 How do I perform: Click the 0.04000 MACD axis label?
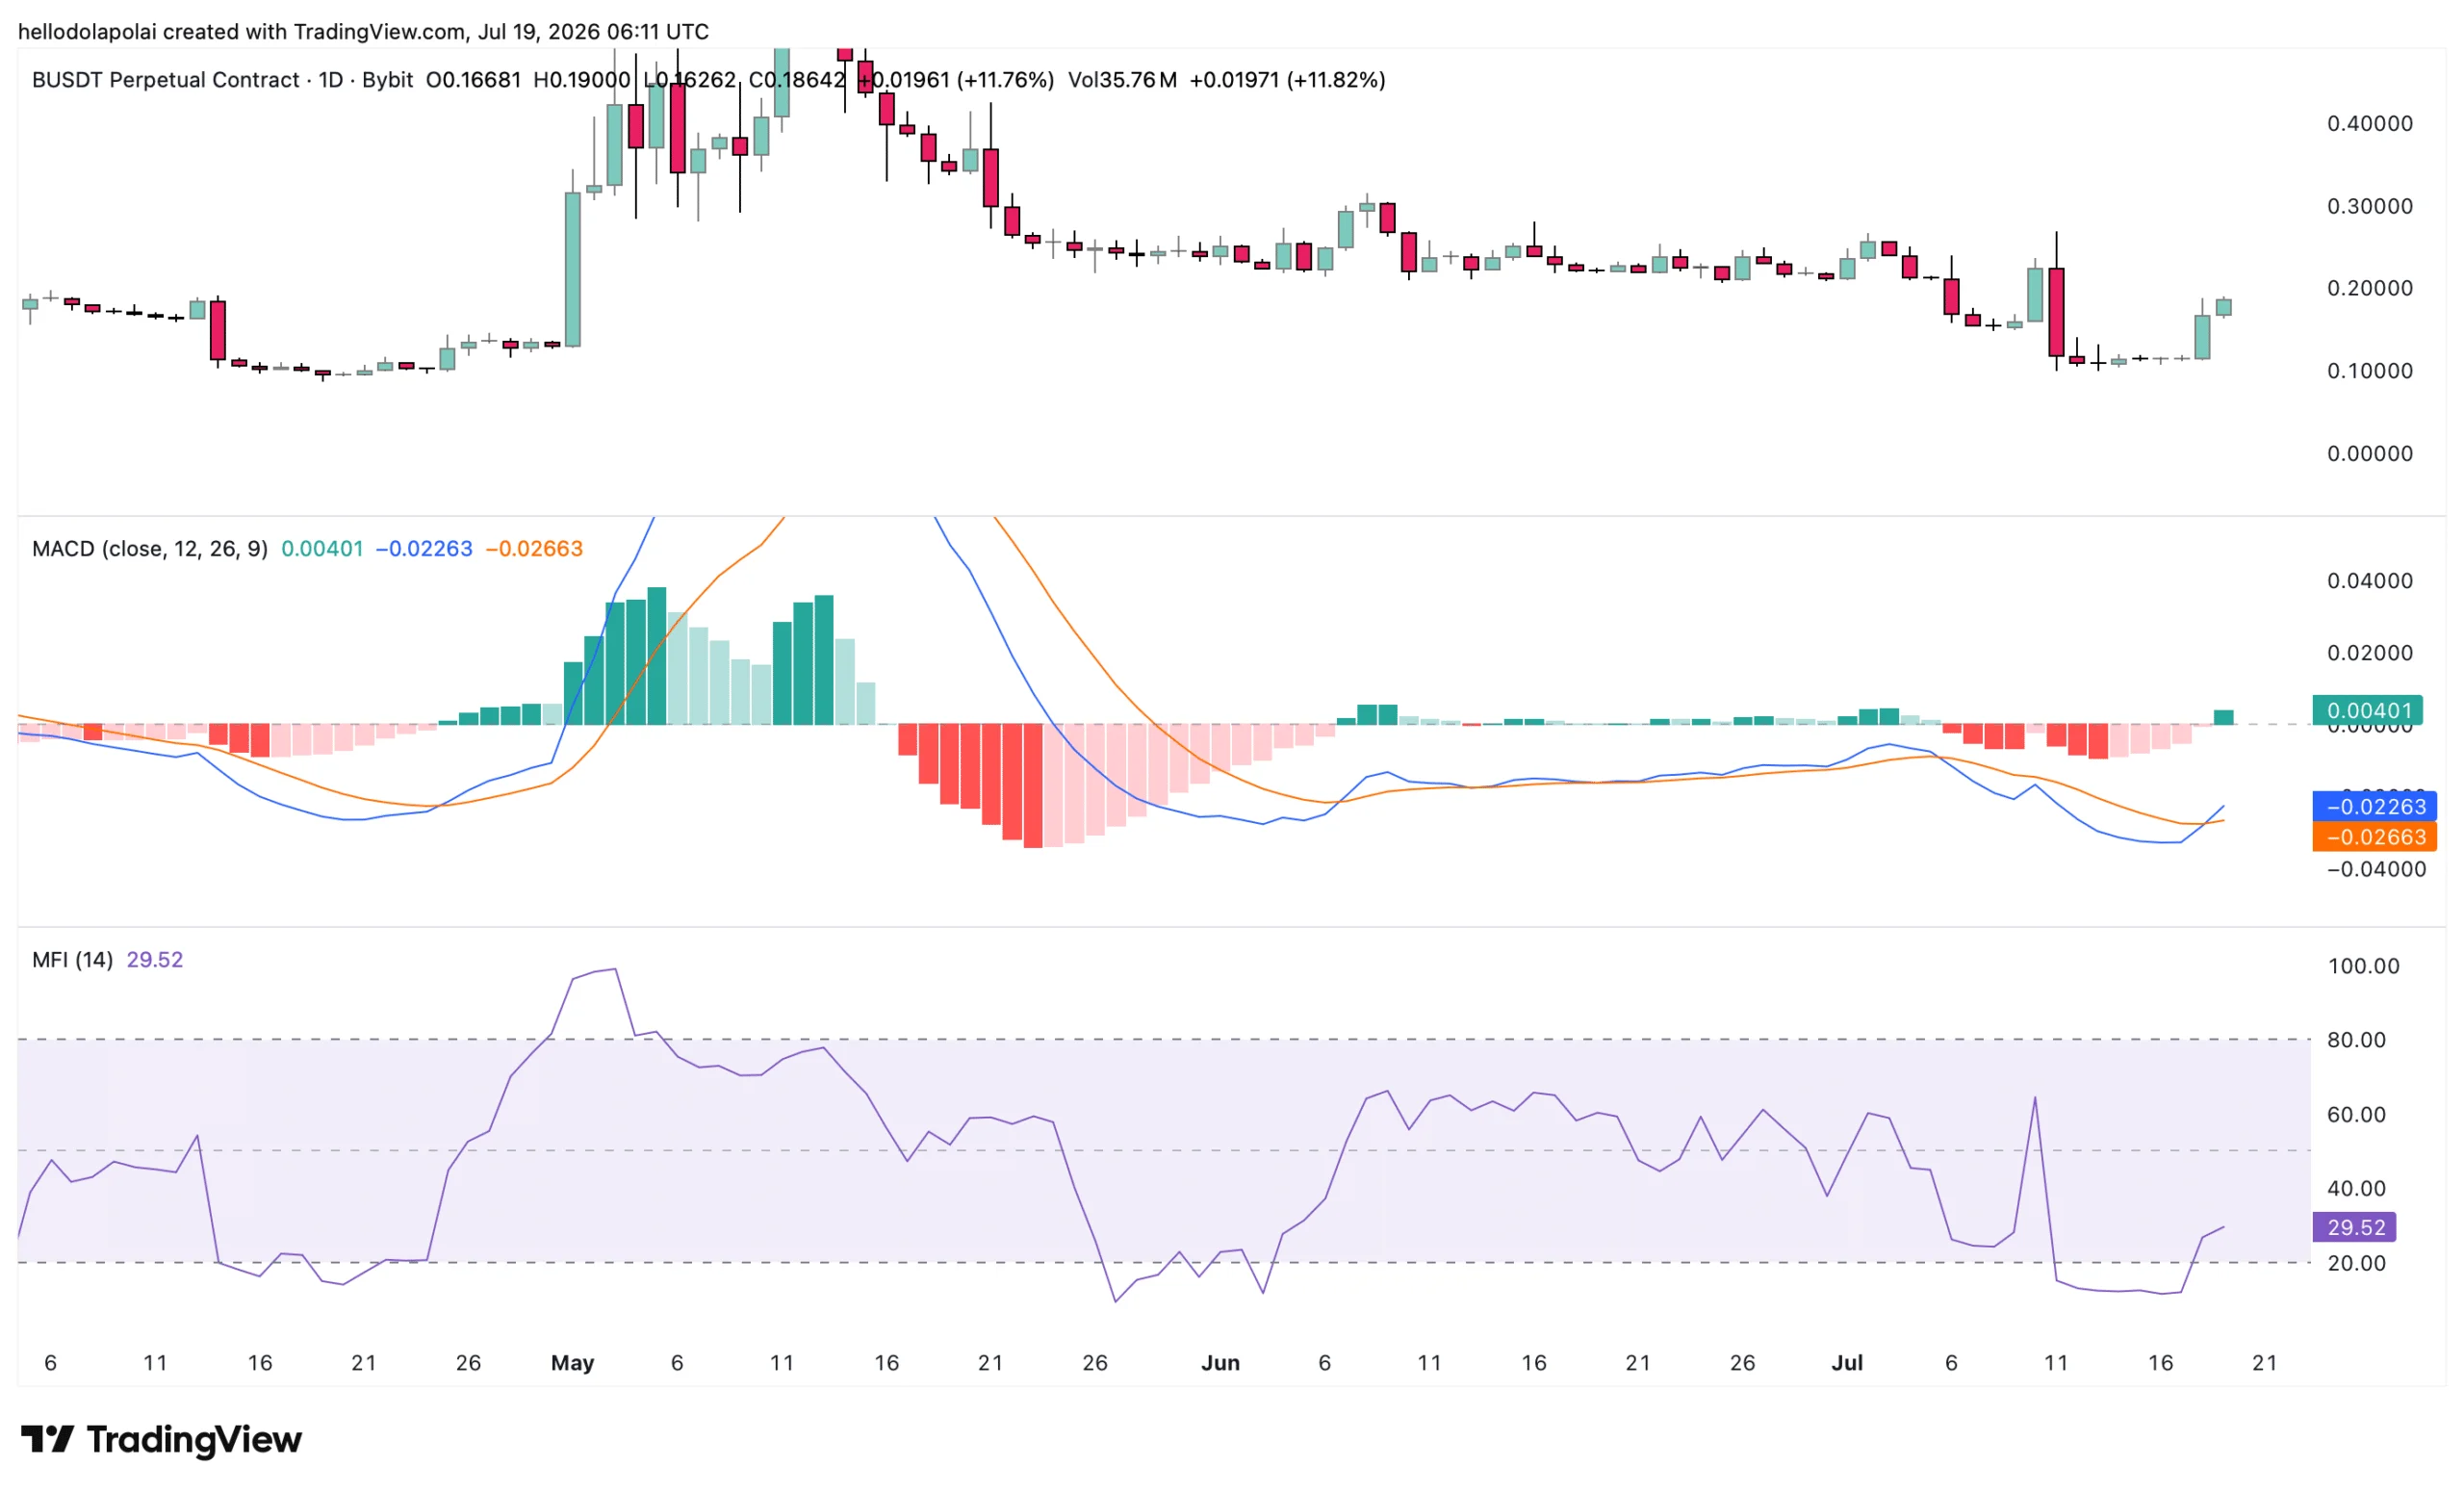tap(2370, 581)
